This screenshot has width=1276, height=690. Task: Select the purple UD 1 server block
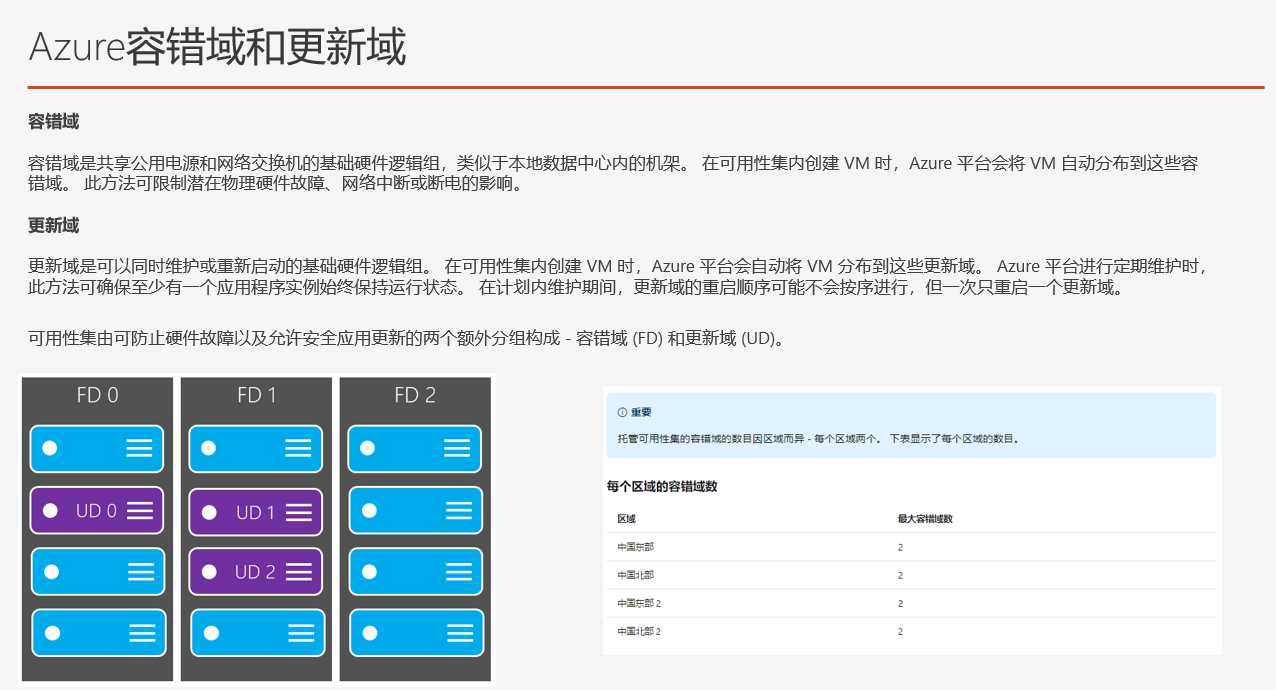pos(256,512)
